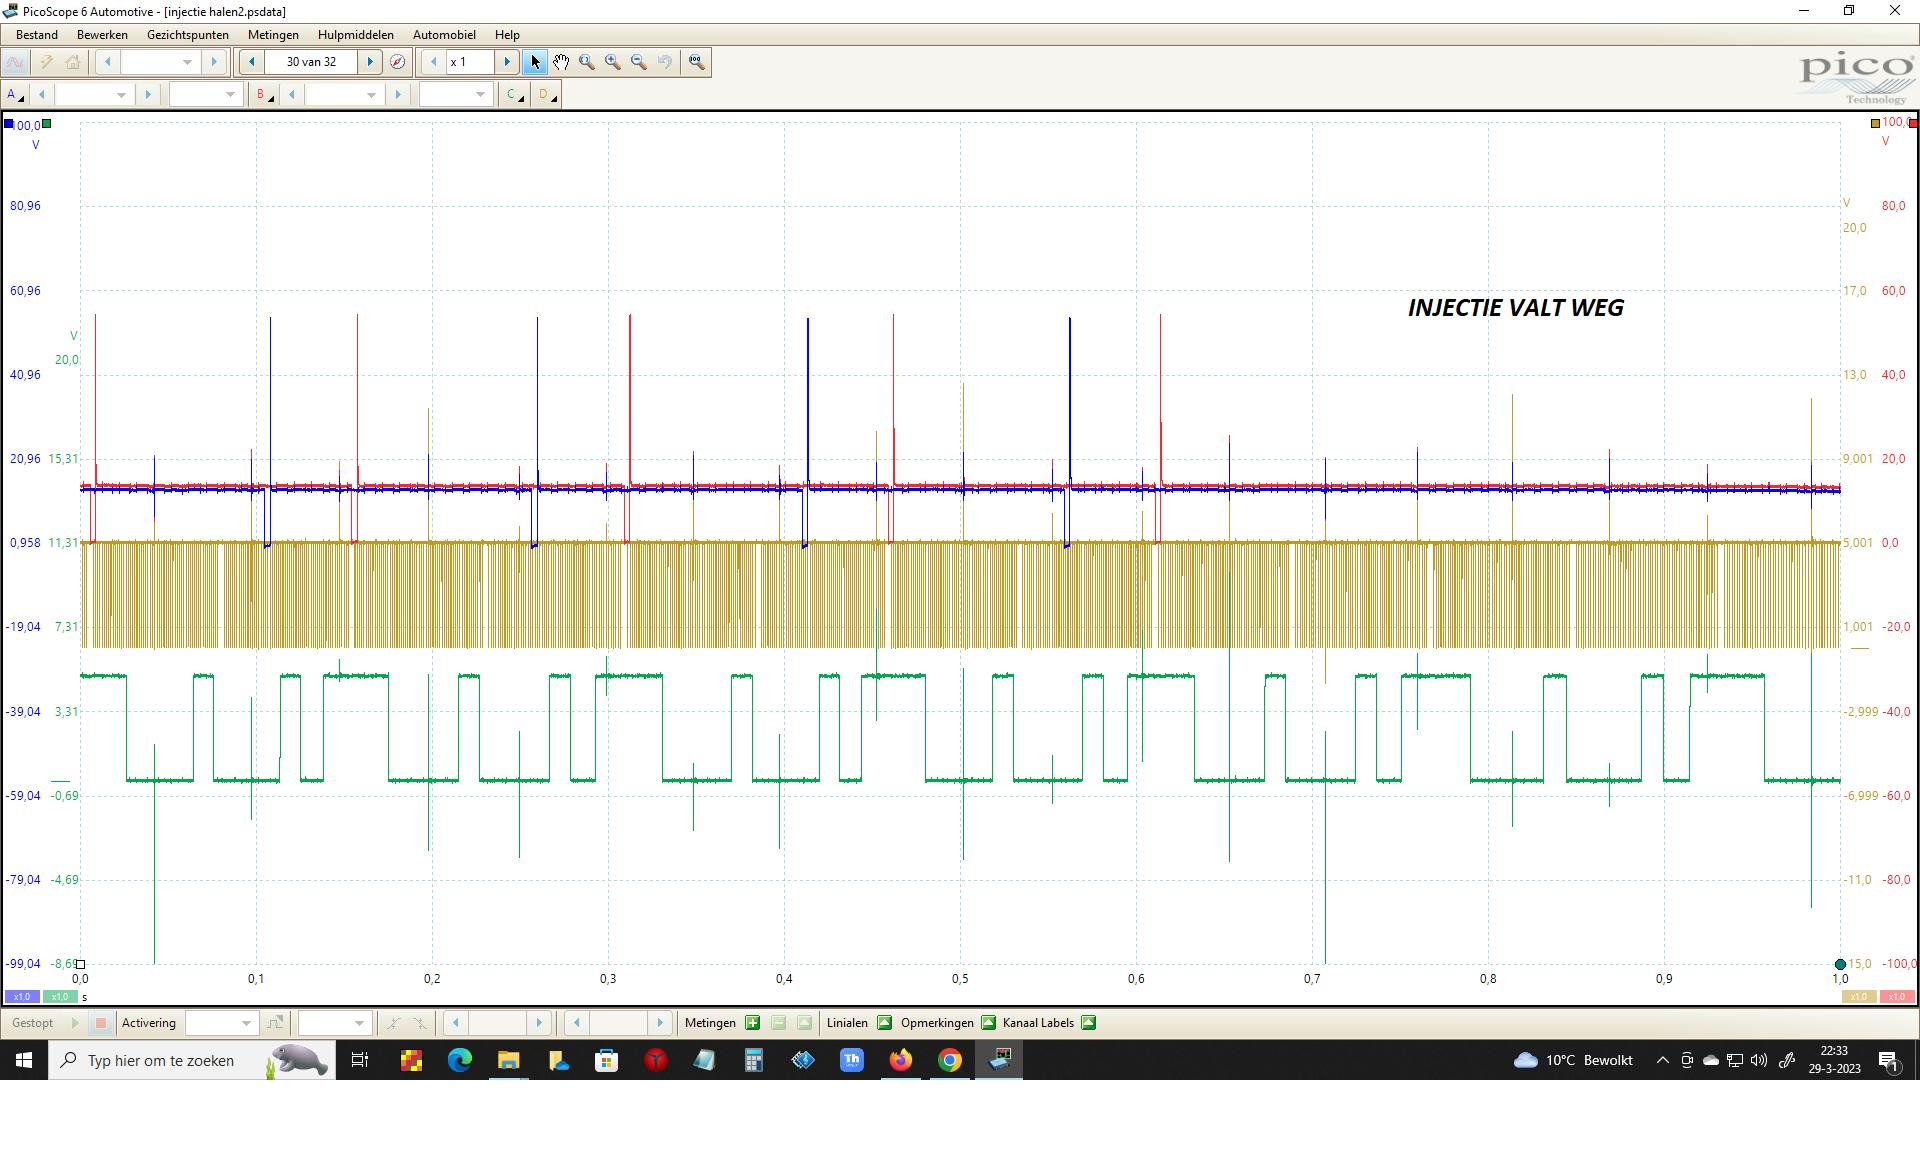
Task: Click the zoom-in magnifier tool
Action: coord(613,62)
